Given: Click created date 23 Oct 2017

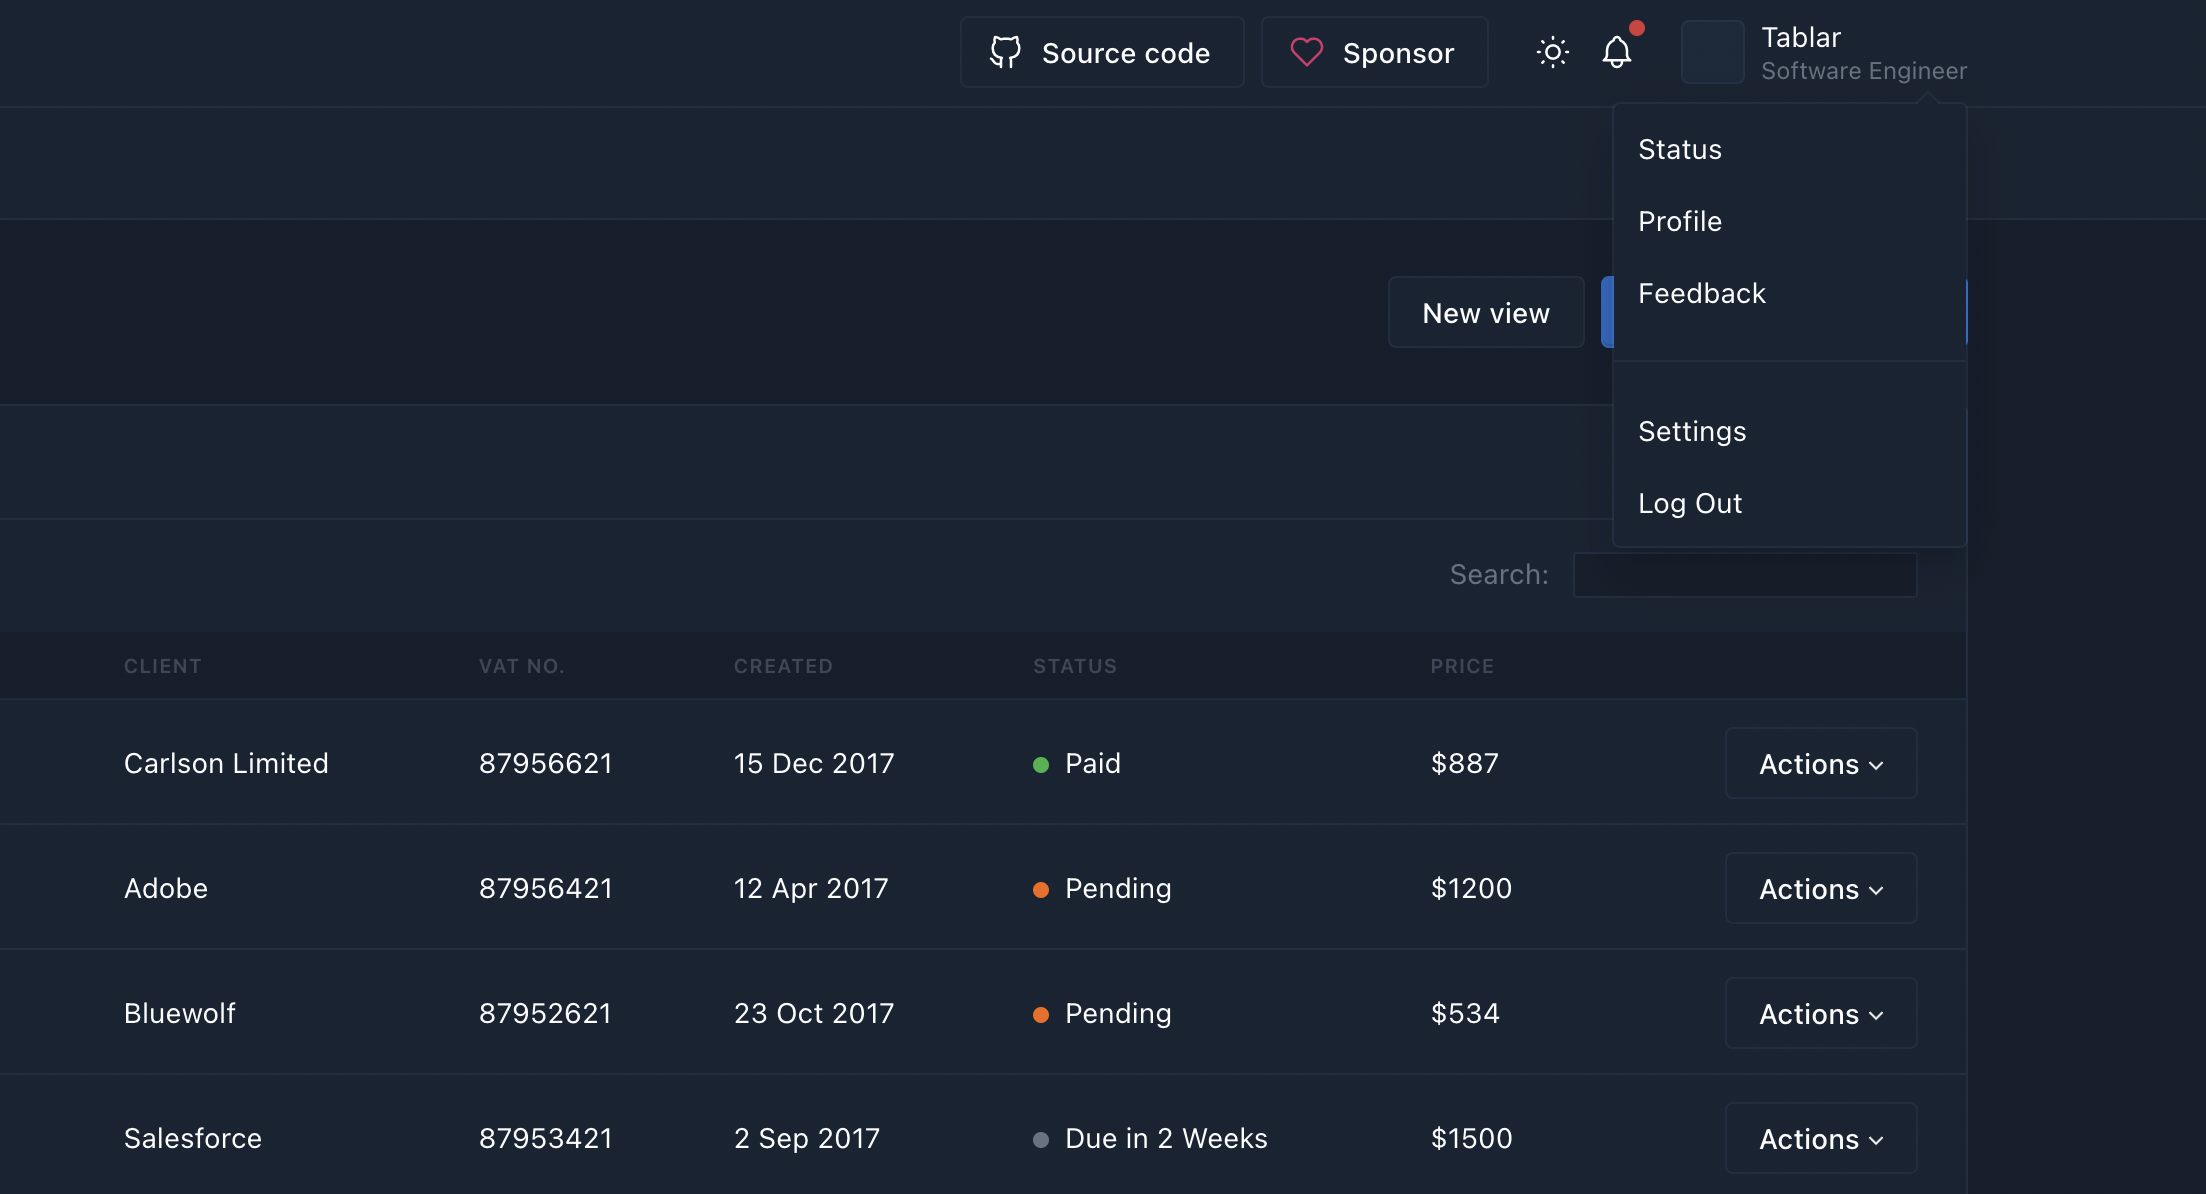Looking at the screenshot, I should click(814, 1014).
